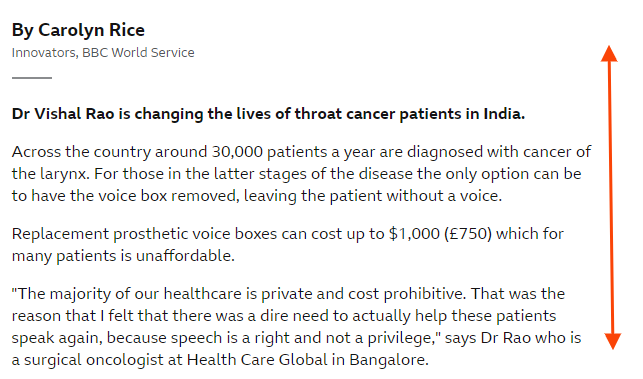Click the Innovators, BBC World Service byline
Image resolution: width=643 pixels, height=379 pixels.
(x=103, y=53)
